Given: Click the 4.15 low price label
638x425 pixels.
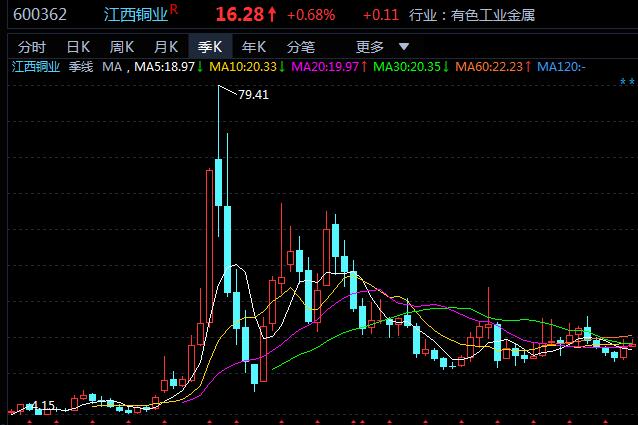Looking at the screenshot, I should click(x=43, y=405).
